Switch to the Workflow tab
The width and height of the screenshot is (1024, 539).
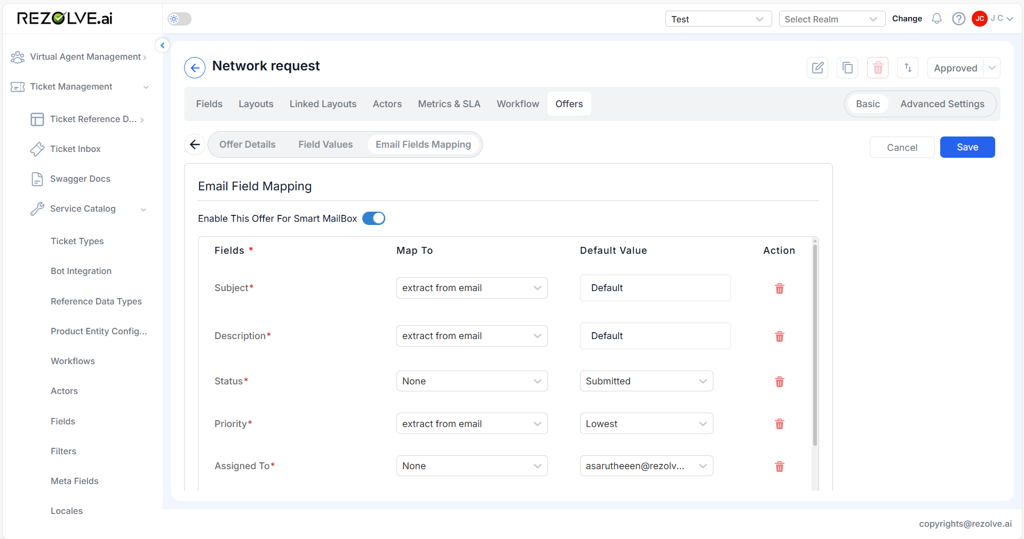pos(518,104)
